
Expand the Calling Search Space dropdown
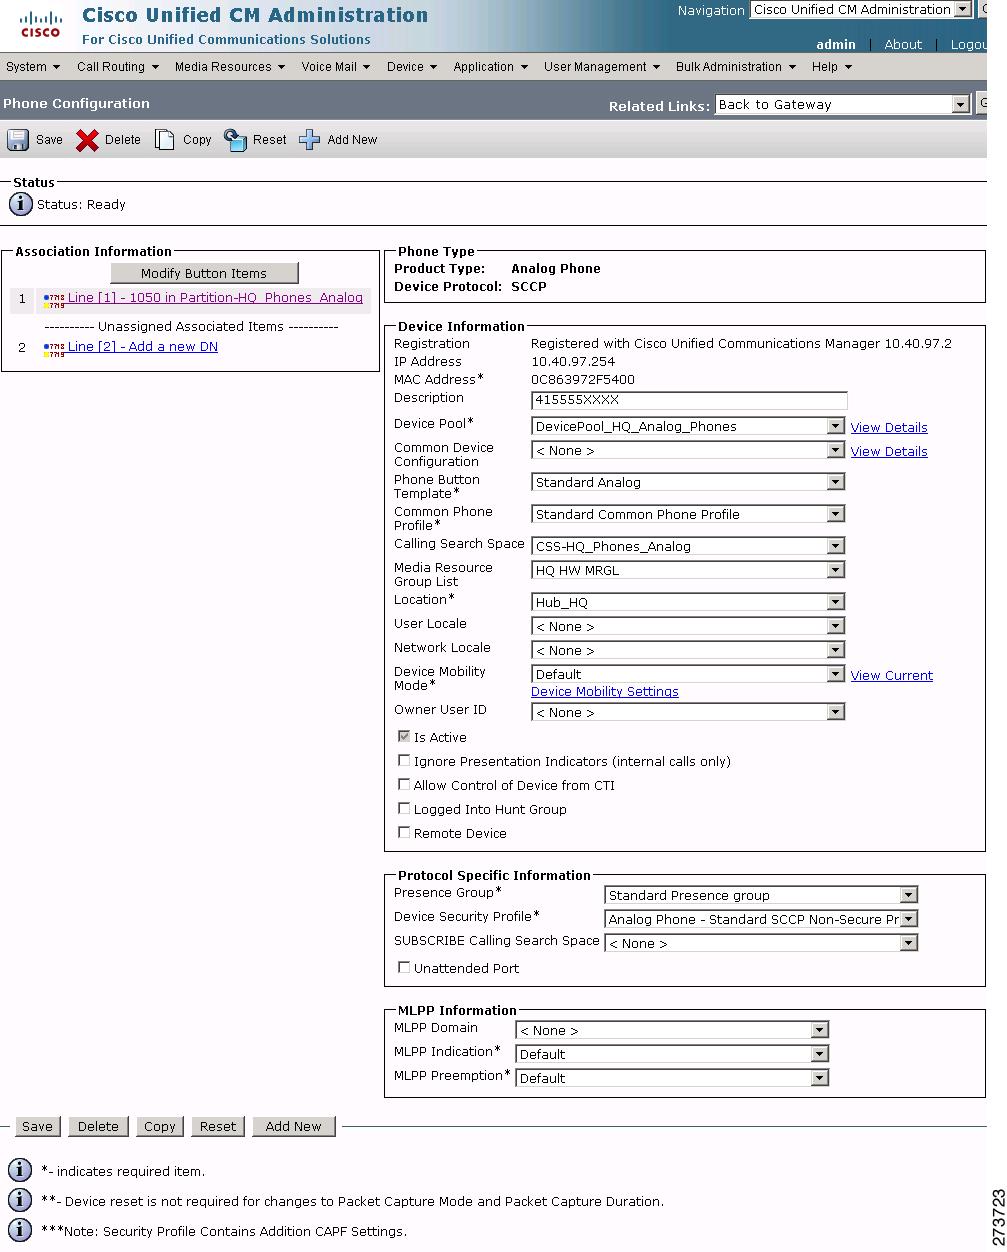point(688,547)
